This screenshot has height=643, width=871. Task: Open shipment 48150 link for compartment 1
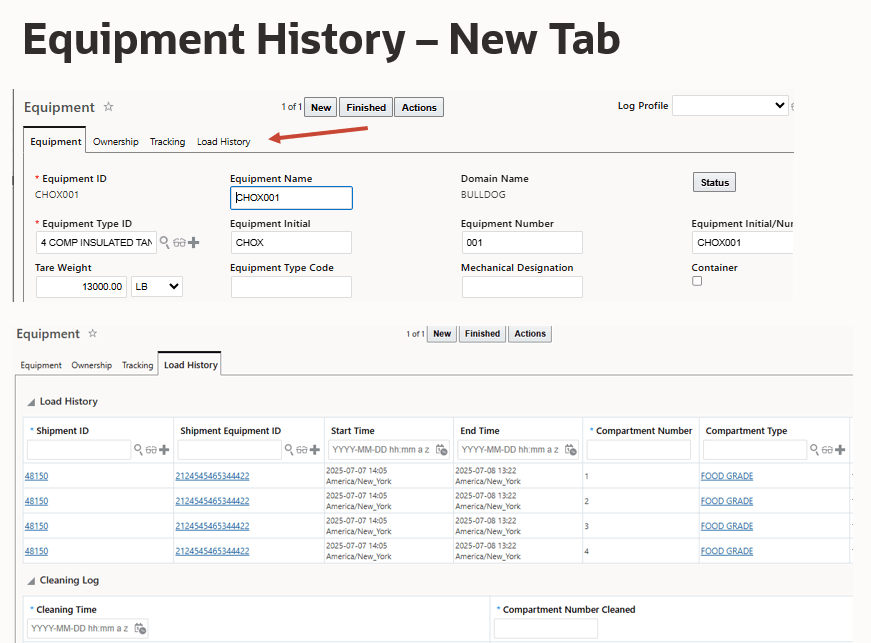37,476
